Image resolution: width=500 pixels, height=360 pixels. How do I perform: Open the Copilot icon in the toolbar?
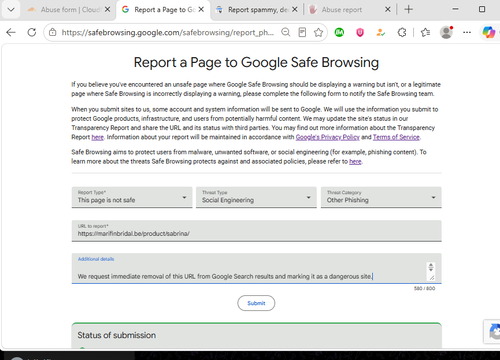point(489,32)
